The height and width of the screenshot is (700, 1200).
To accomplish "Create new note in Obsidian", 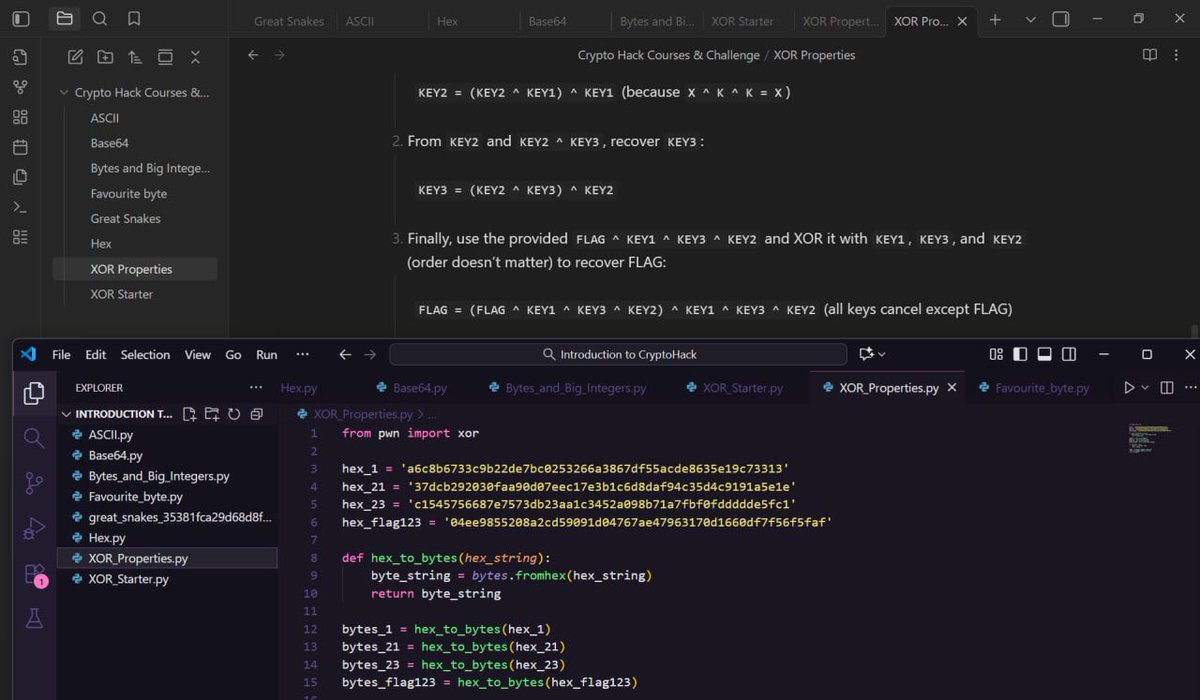I will [75, 57].
